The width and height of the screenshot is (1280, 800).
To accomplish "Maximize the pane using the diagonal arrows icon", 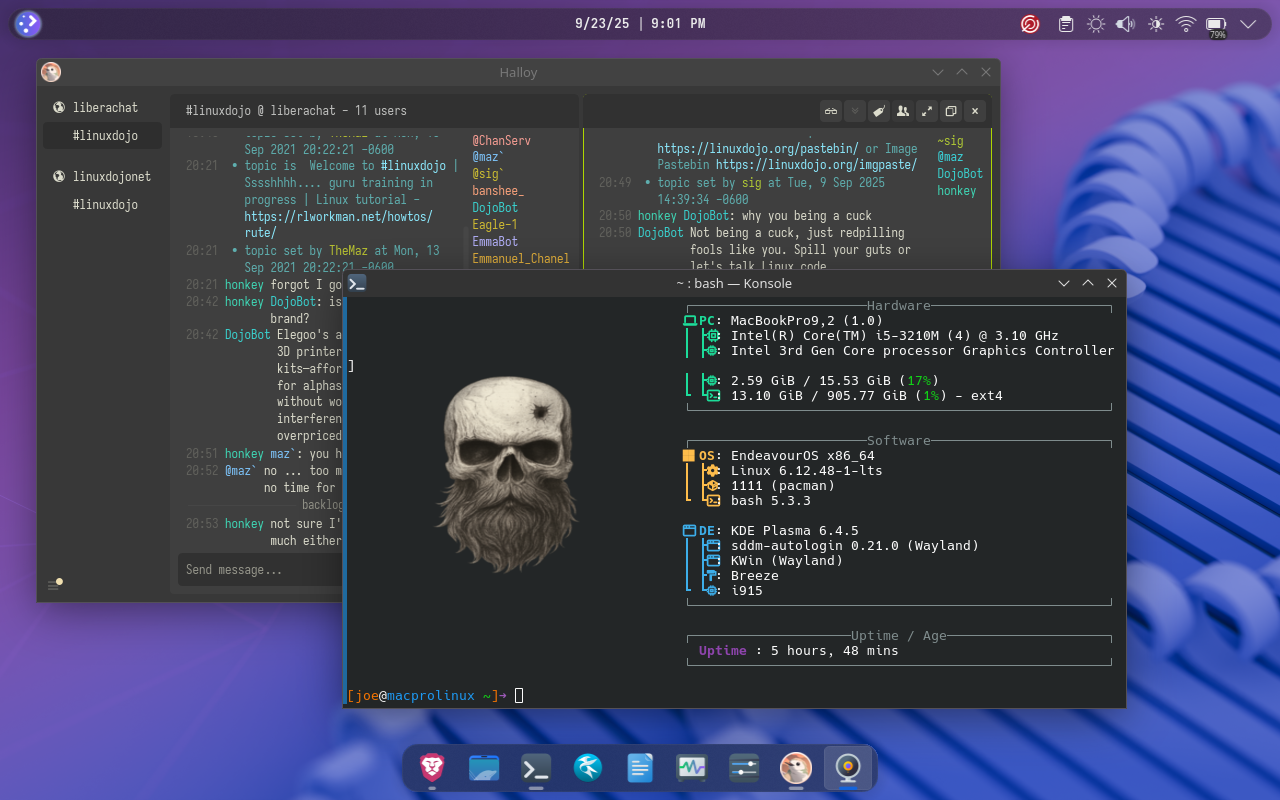I will 927,111.
